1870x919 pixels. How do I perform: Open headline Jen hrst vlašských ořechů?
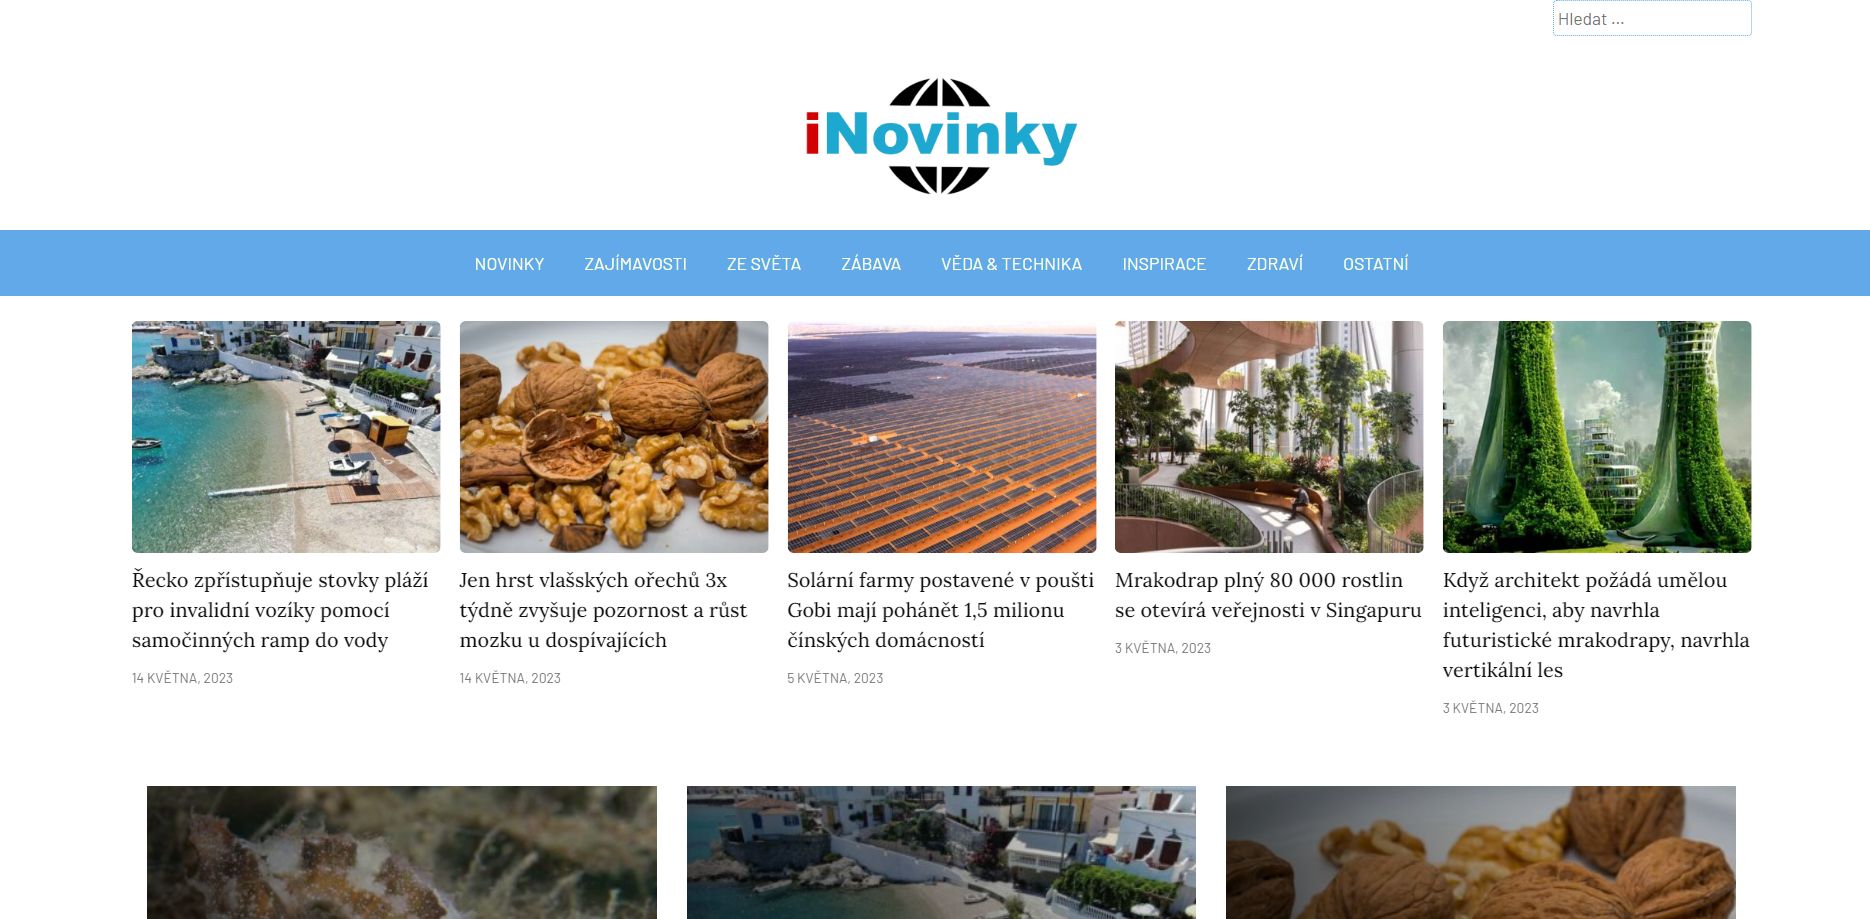603,610
